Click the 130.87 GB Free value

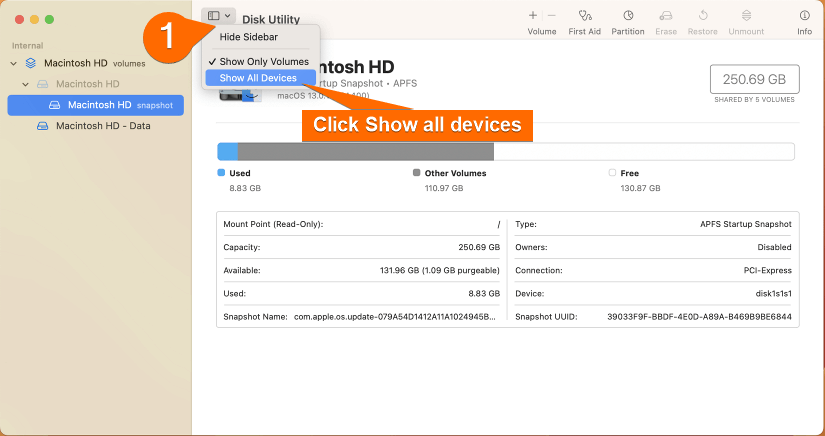640,188
